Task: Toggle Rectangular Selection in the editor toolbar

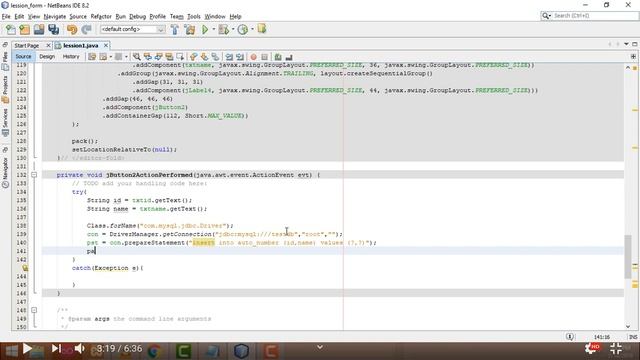Action: point(180,57)
